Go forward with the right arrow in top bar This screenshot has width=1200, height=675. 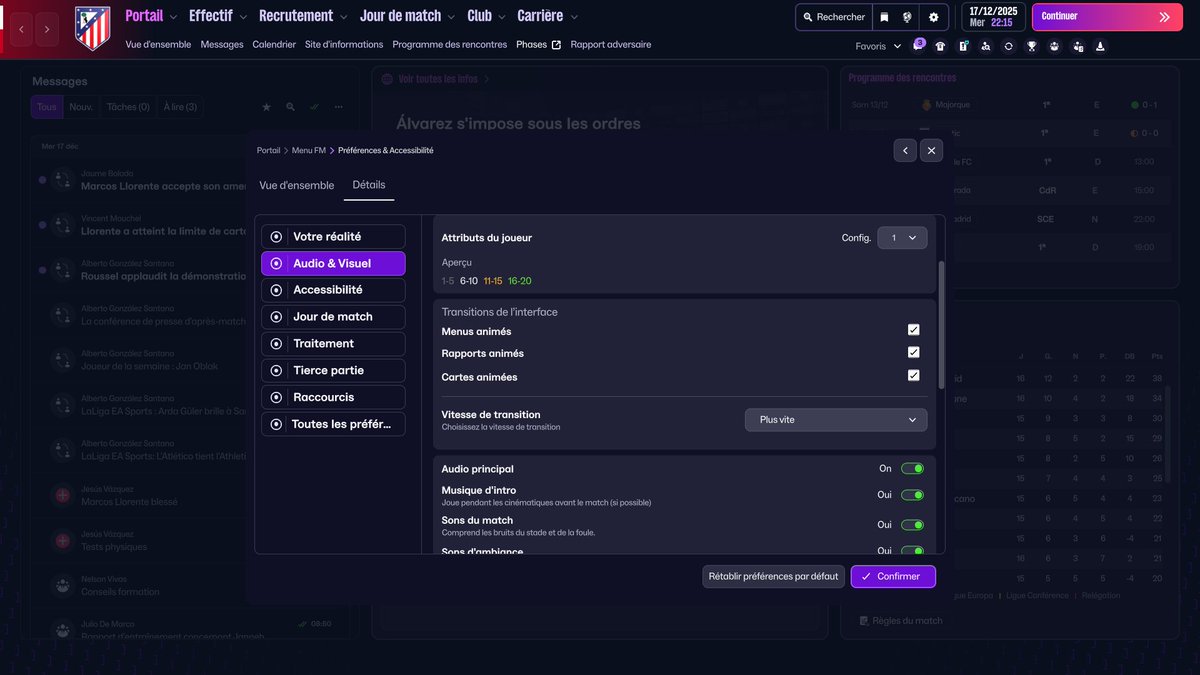click(47, 30)
